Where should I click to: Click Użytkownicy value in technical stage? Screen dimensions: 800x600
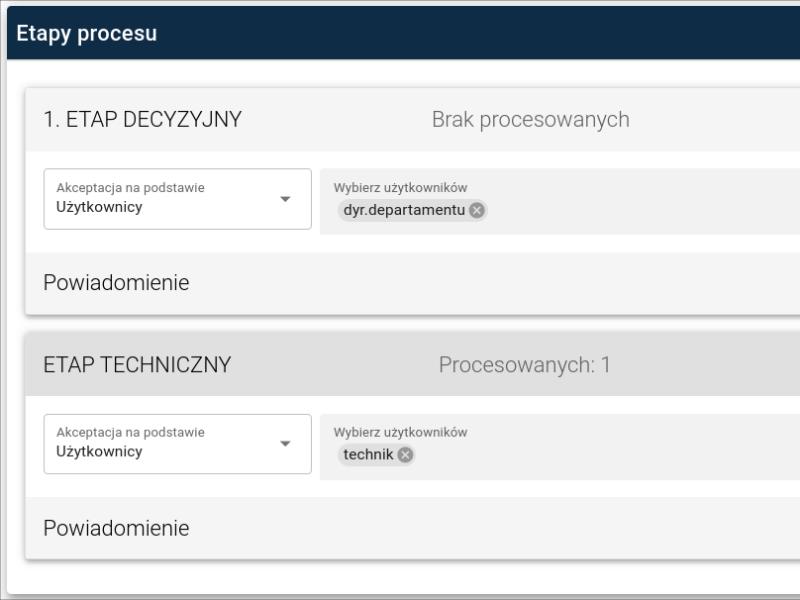(99, 451)
